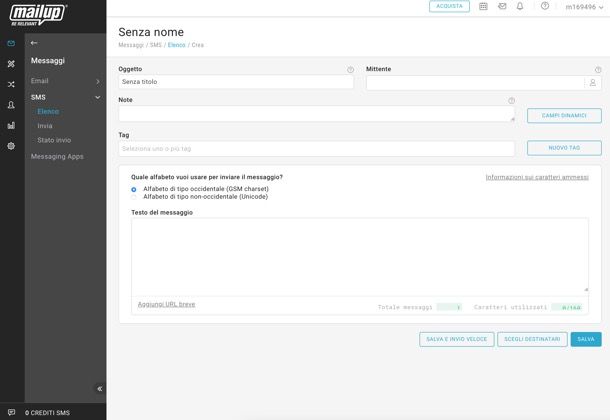
Task: Click into the Testo del messaggio textarea
Action: point(359,255)
